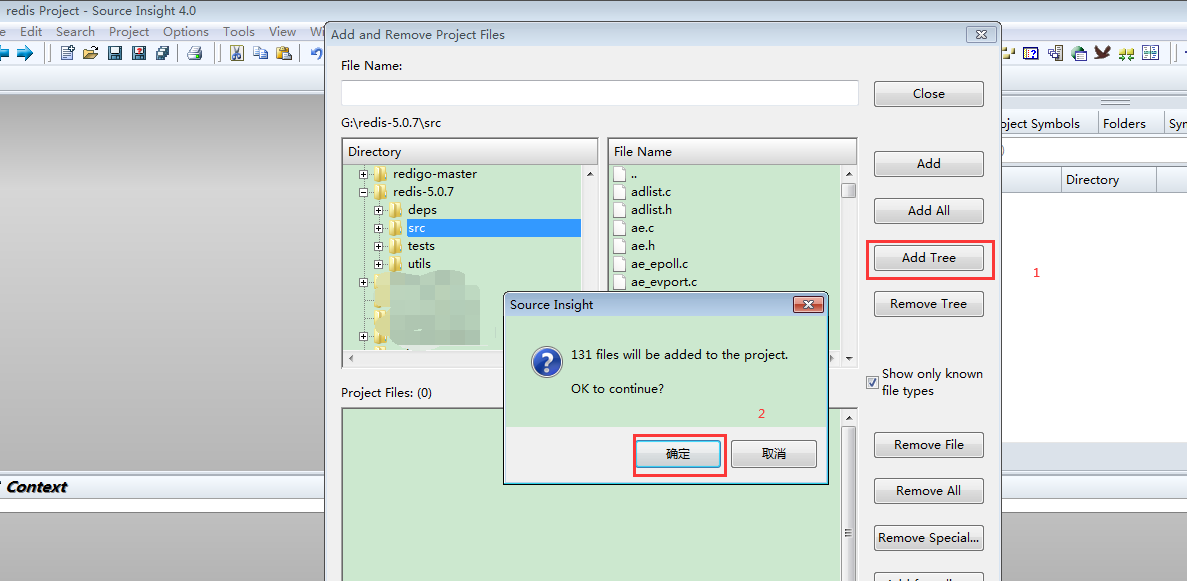Expand the deps folder node
This screenshot has width=1187, height=581.
click(379, 210)
